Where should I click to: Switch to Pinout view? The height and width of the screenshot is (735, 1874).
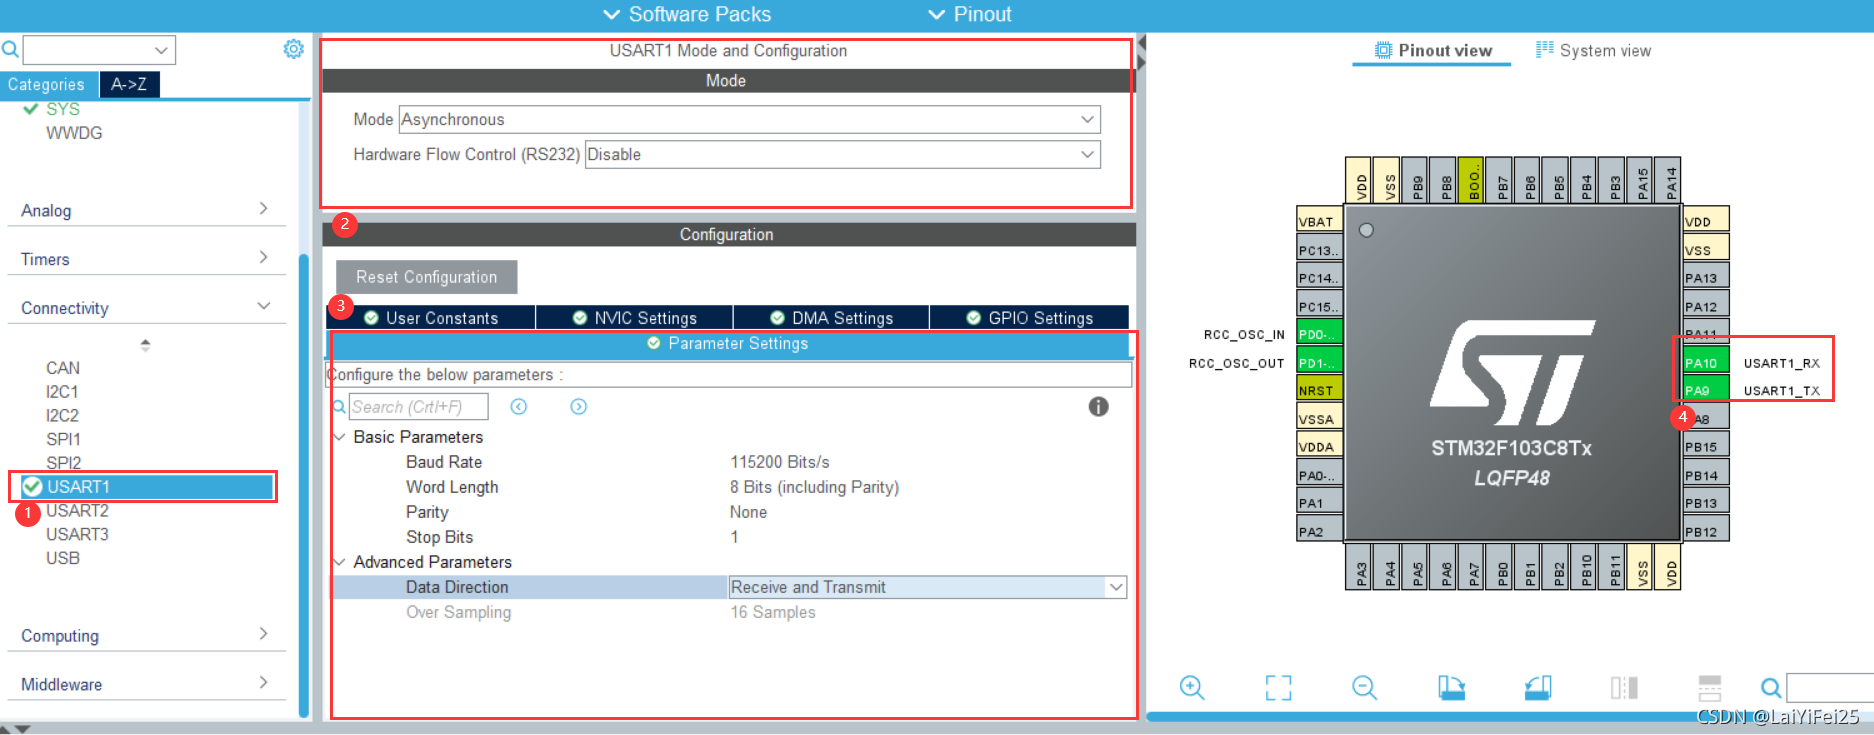tap(1432, 50)
